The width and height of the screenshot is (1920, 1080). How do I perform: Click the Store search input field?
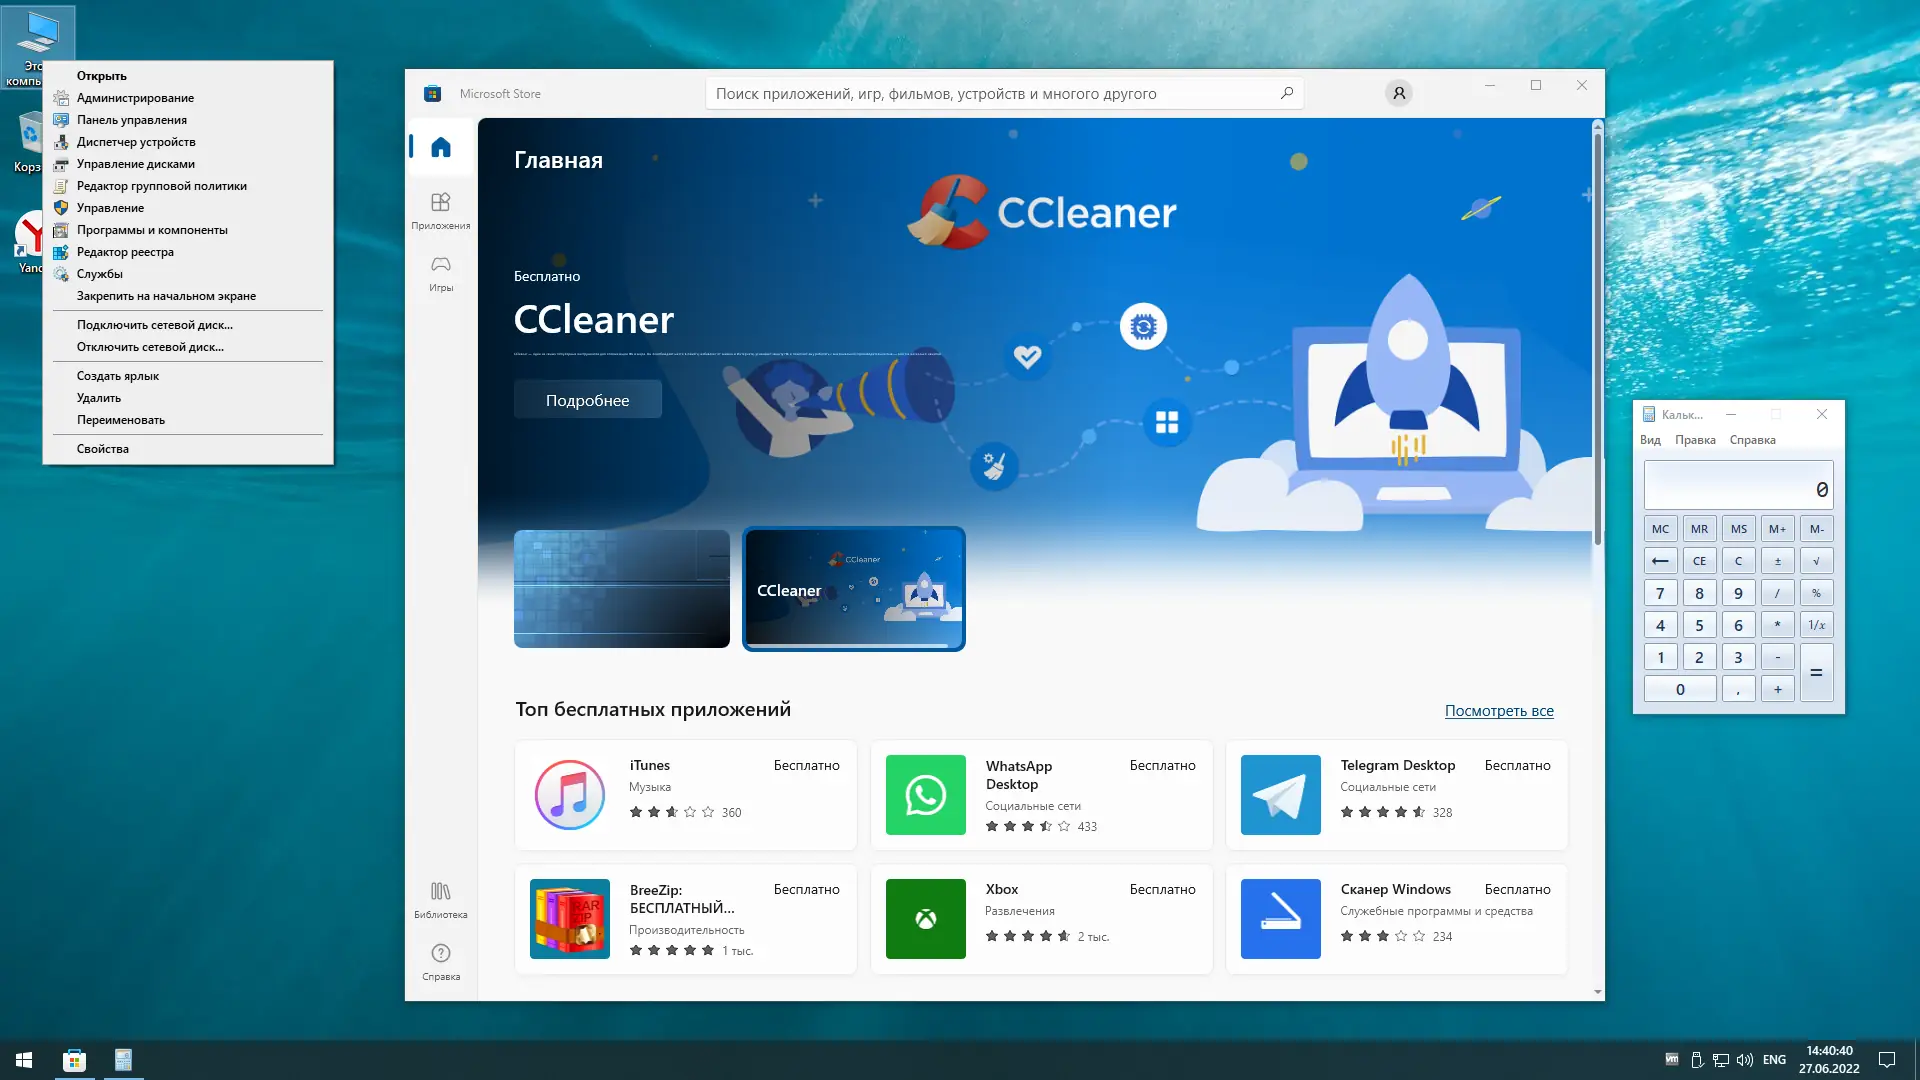coord(990,94)
